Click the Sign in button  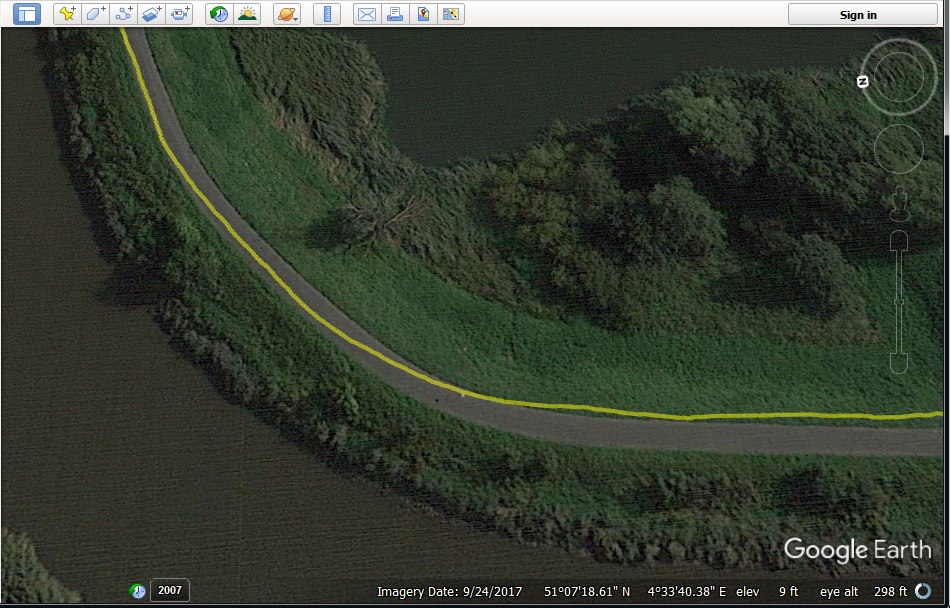pos(863,15)
